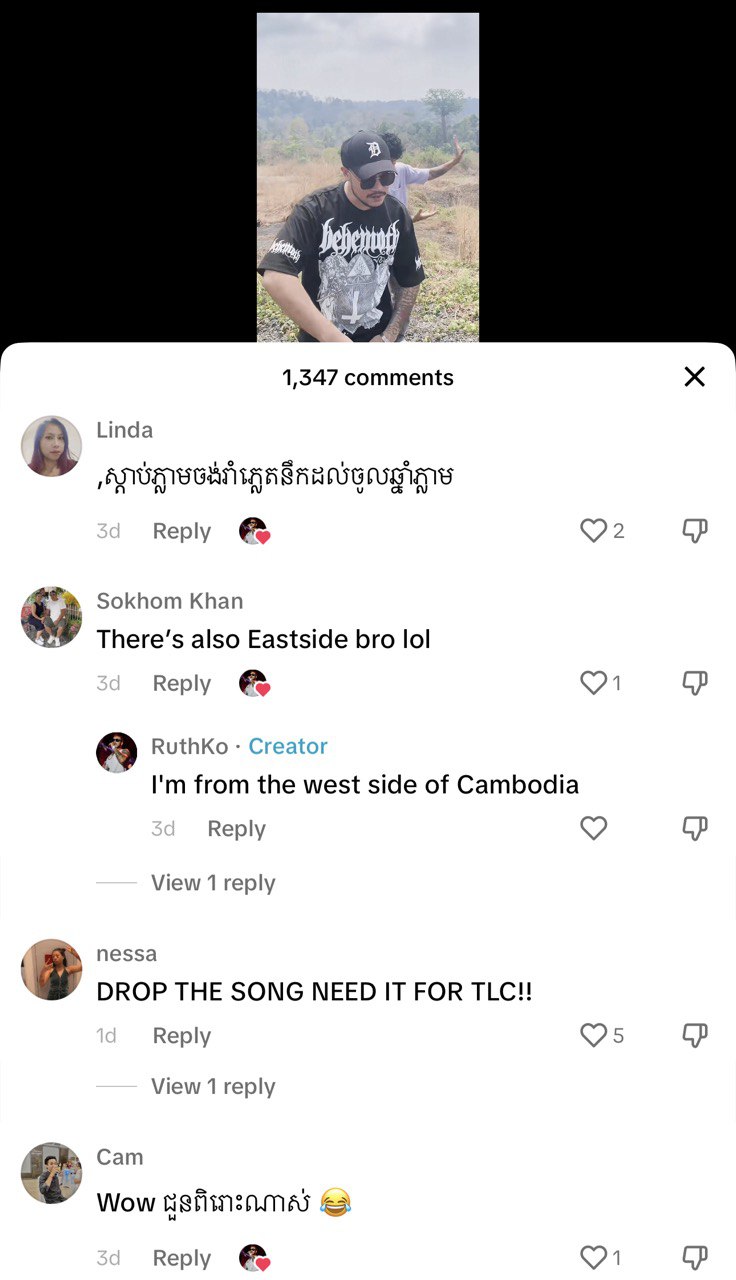
Task: Like Cam's Wow comment
Action: pyautogui.click(x=594, y=1256)
